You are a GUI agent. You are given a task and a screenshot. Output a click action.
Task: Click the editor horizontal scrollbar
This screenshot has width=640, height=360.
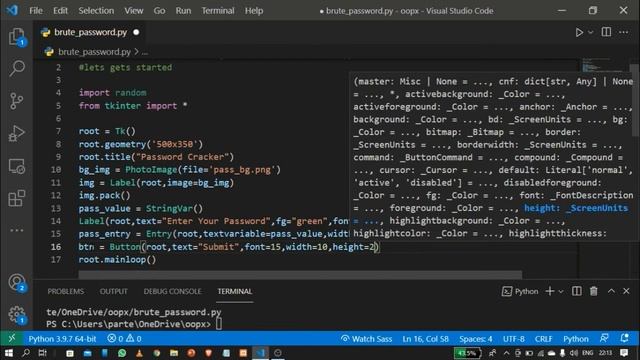[300, 274]
